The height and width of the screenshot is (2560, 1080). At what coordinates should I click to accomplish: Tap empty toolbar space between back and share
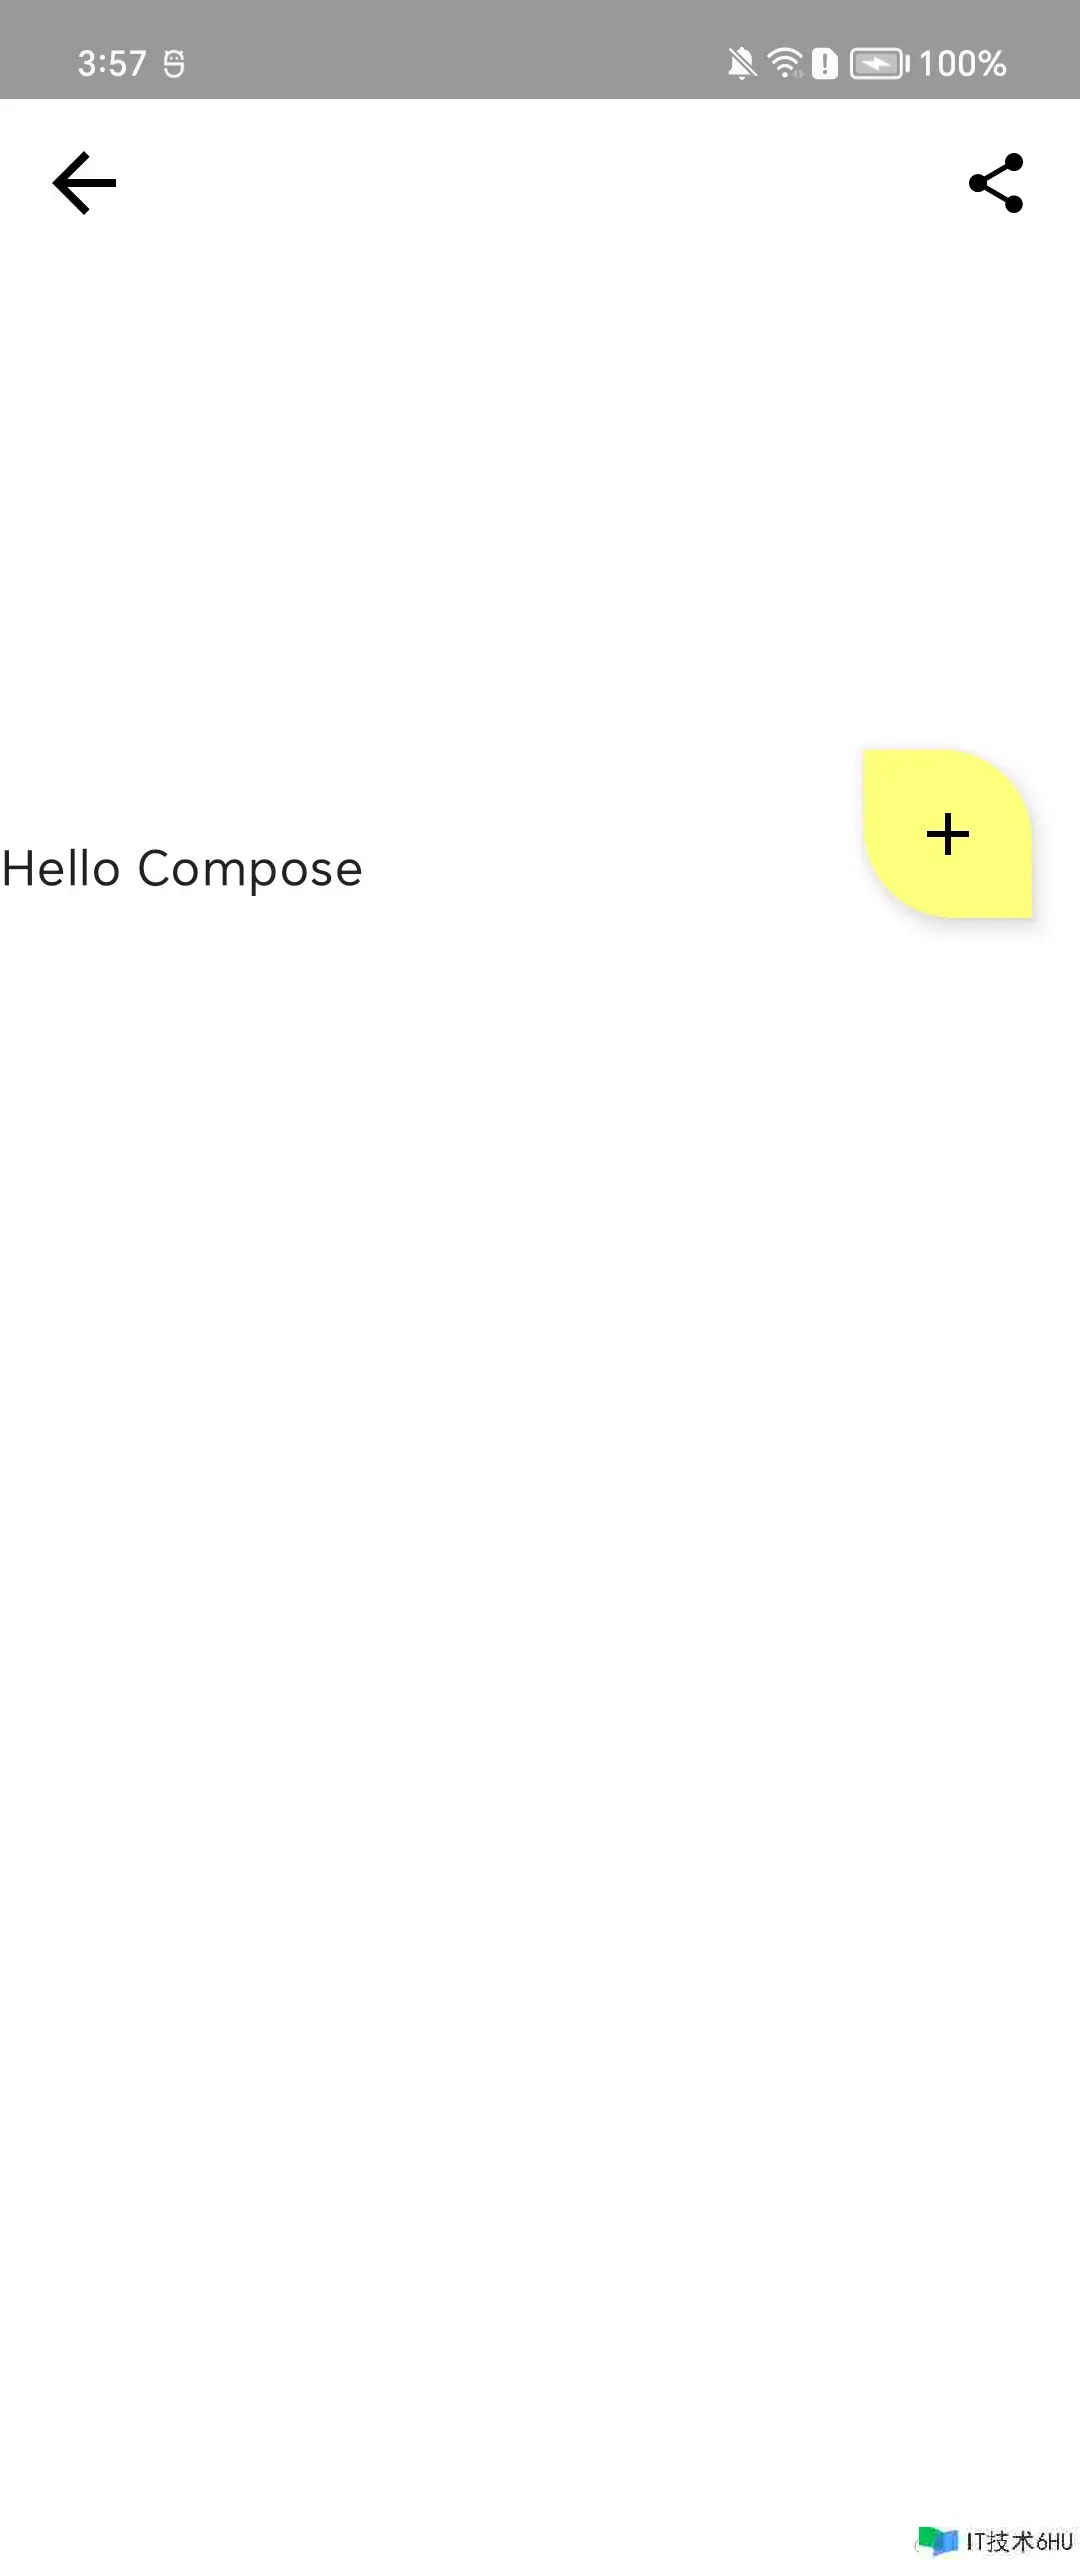[540, 183]
